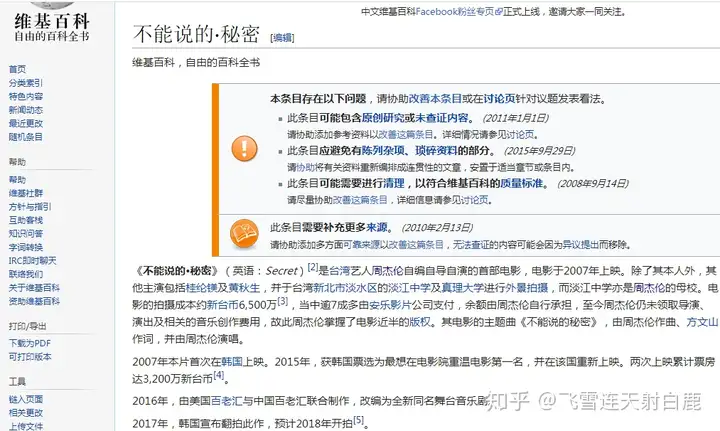This screenshot has width=720, height=431.
Task: Click the Wikipedia logo 维基百科
Action: coord(52,22)
